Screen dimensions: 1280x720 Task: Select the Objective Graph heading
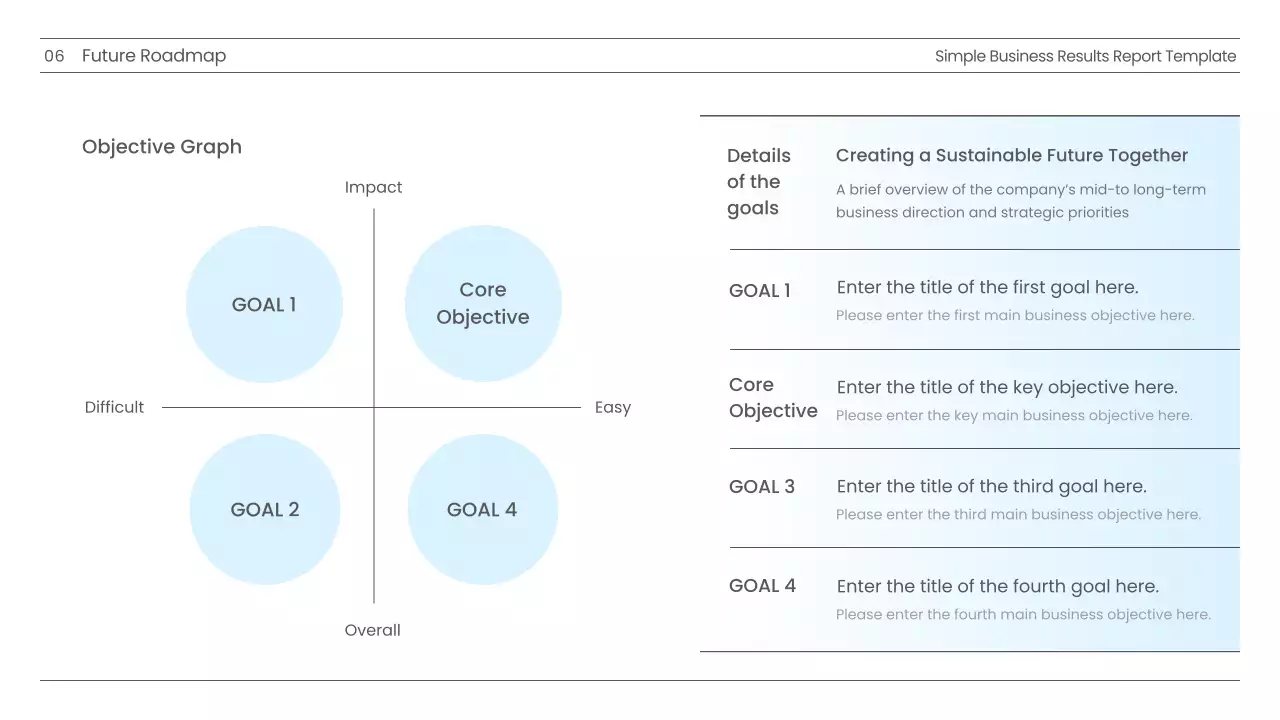tap(162, 147)
